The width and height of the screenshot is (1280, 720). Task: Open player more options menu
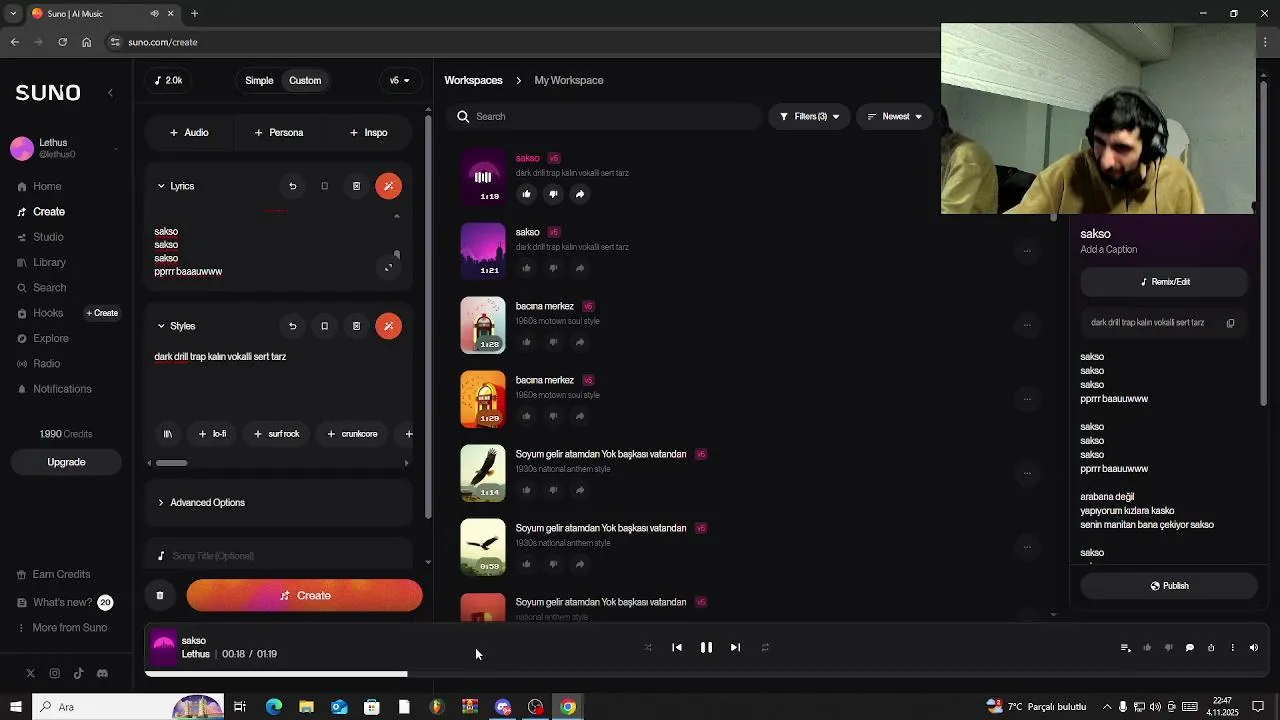tap(1232, 648)
